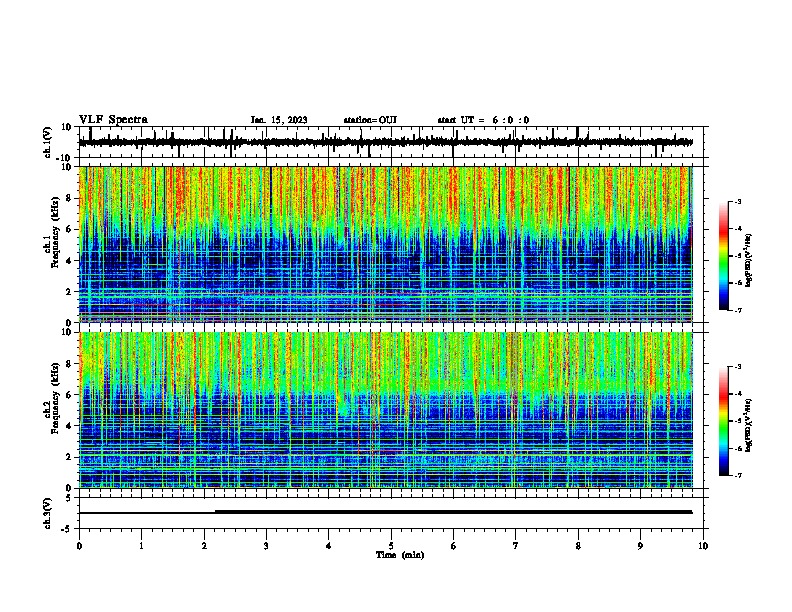Click the "Time (min)" axis label
Viewport: 792px width, 612px height.
pyautogui.click(x=400, y=555)
